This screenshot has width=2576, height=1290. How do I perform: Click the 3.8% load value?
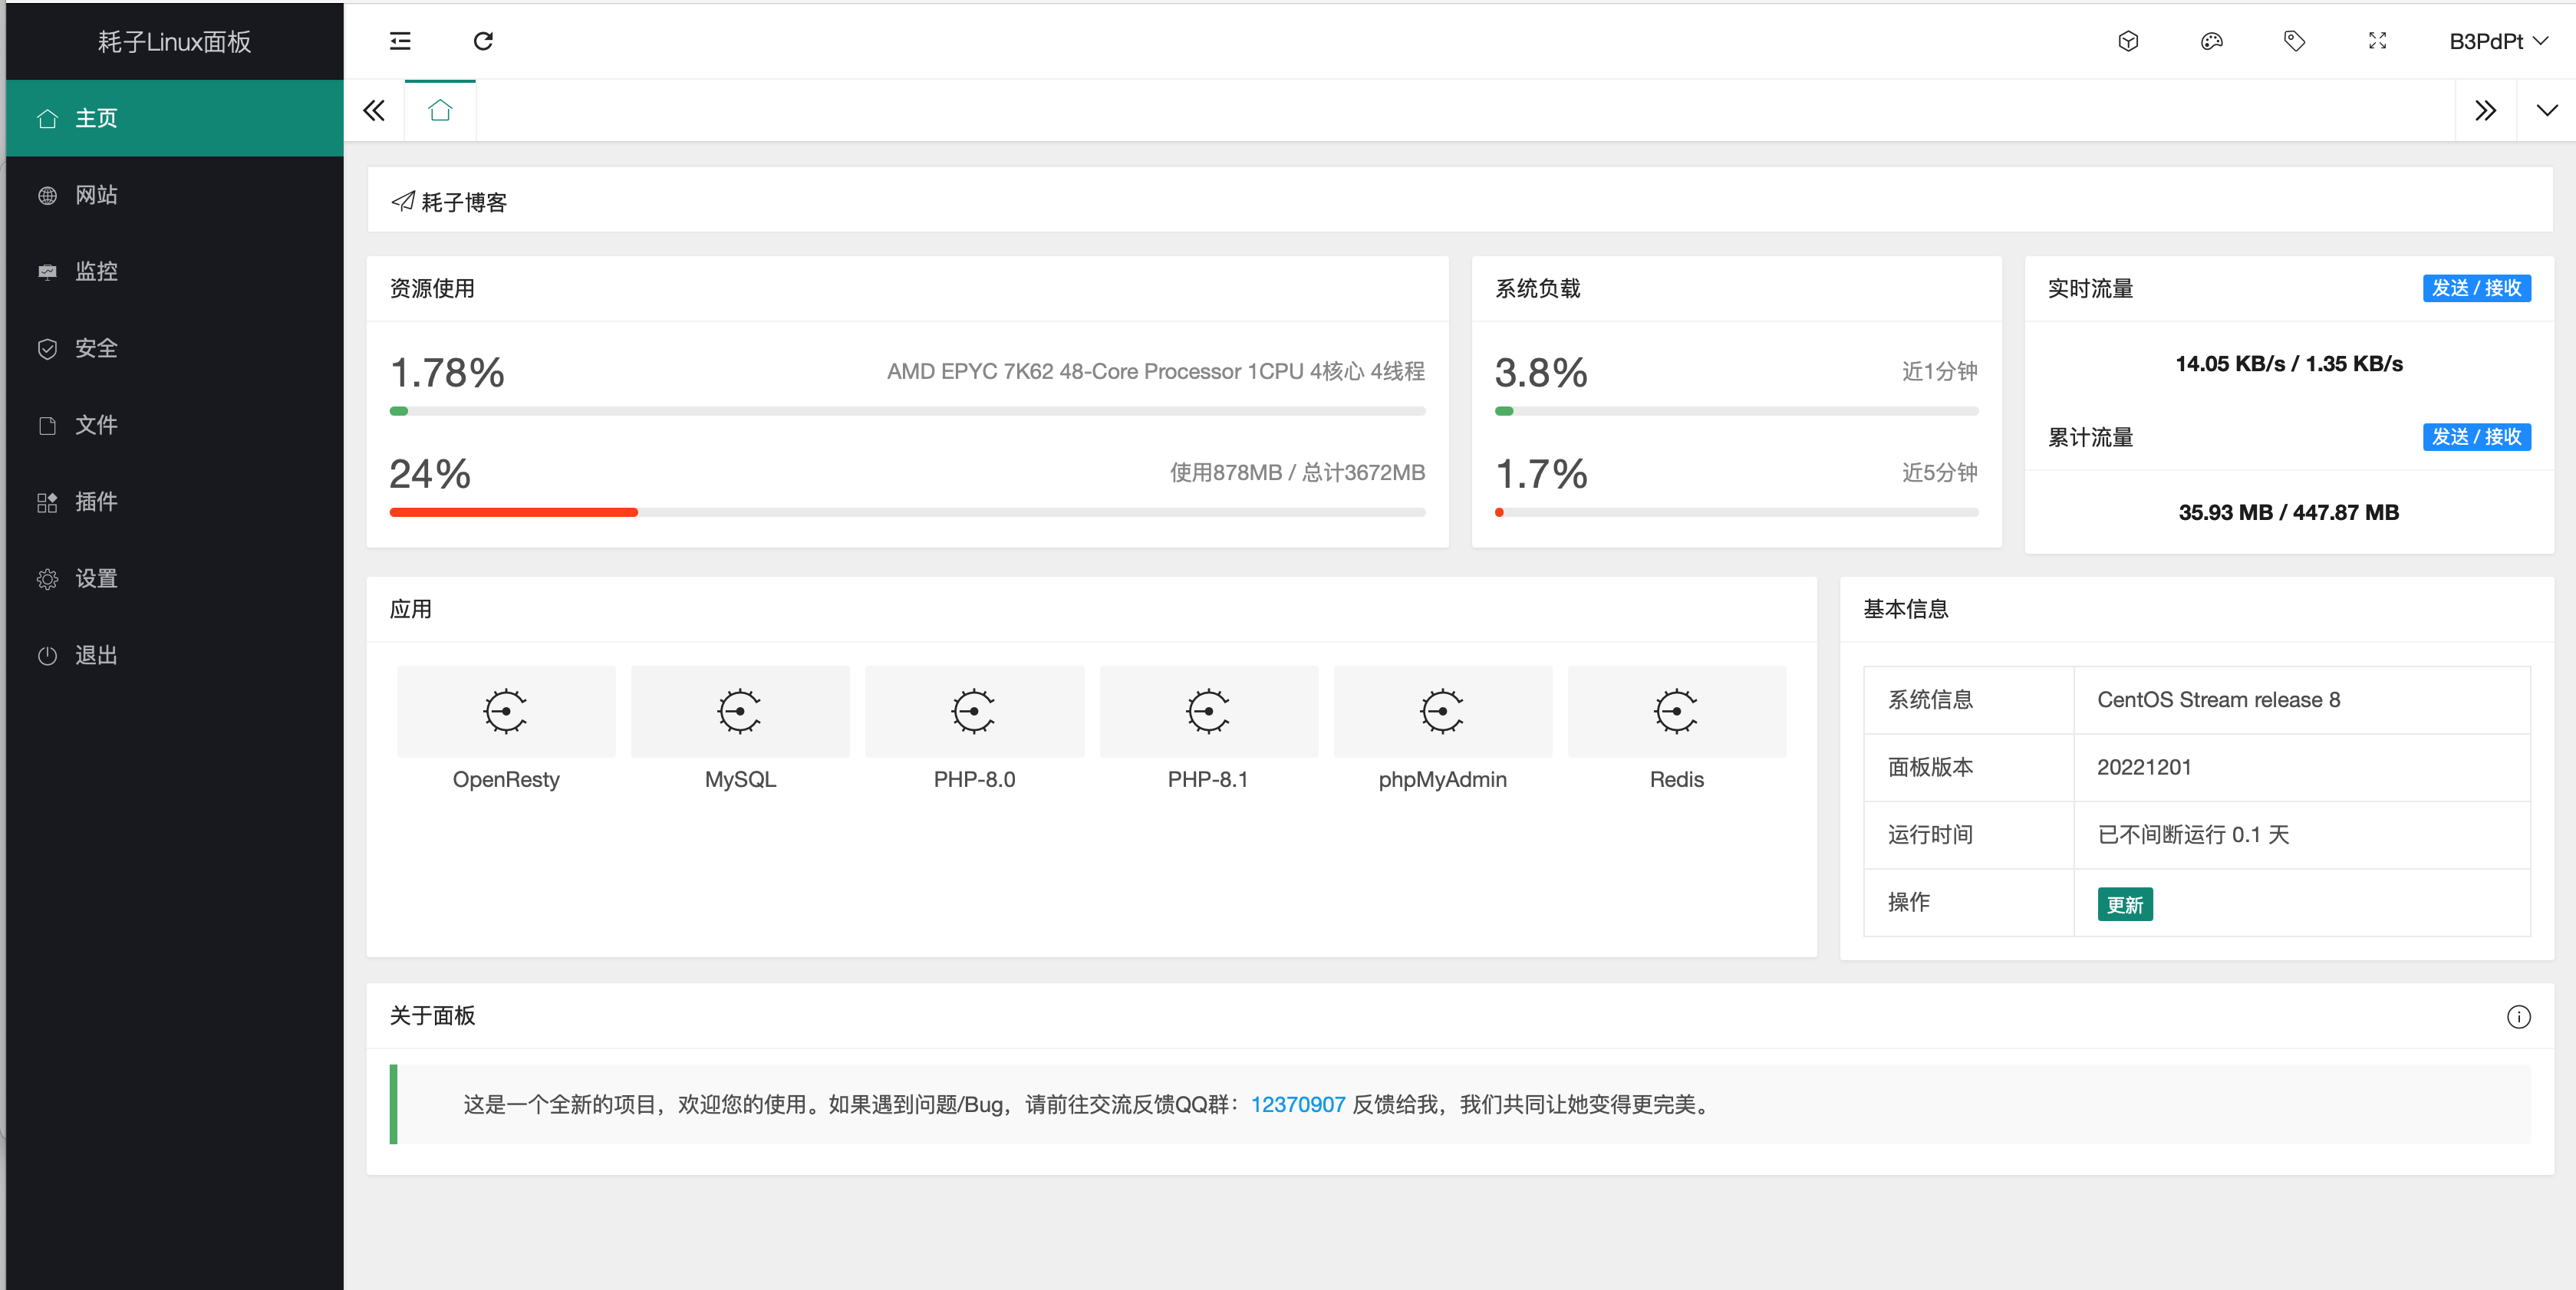1541,372
